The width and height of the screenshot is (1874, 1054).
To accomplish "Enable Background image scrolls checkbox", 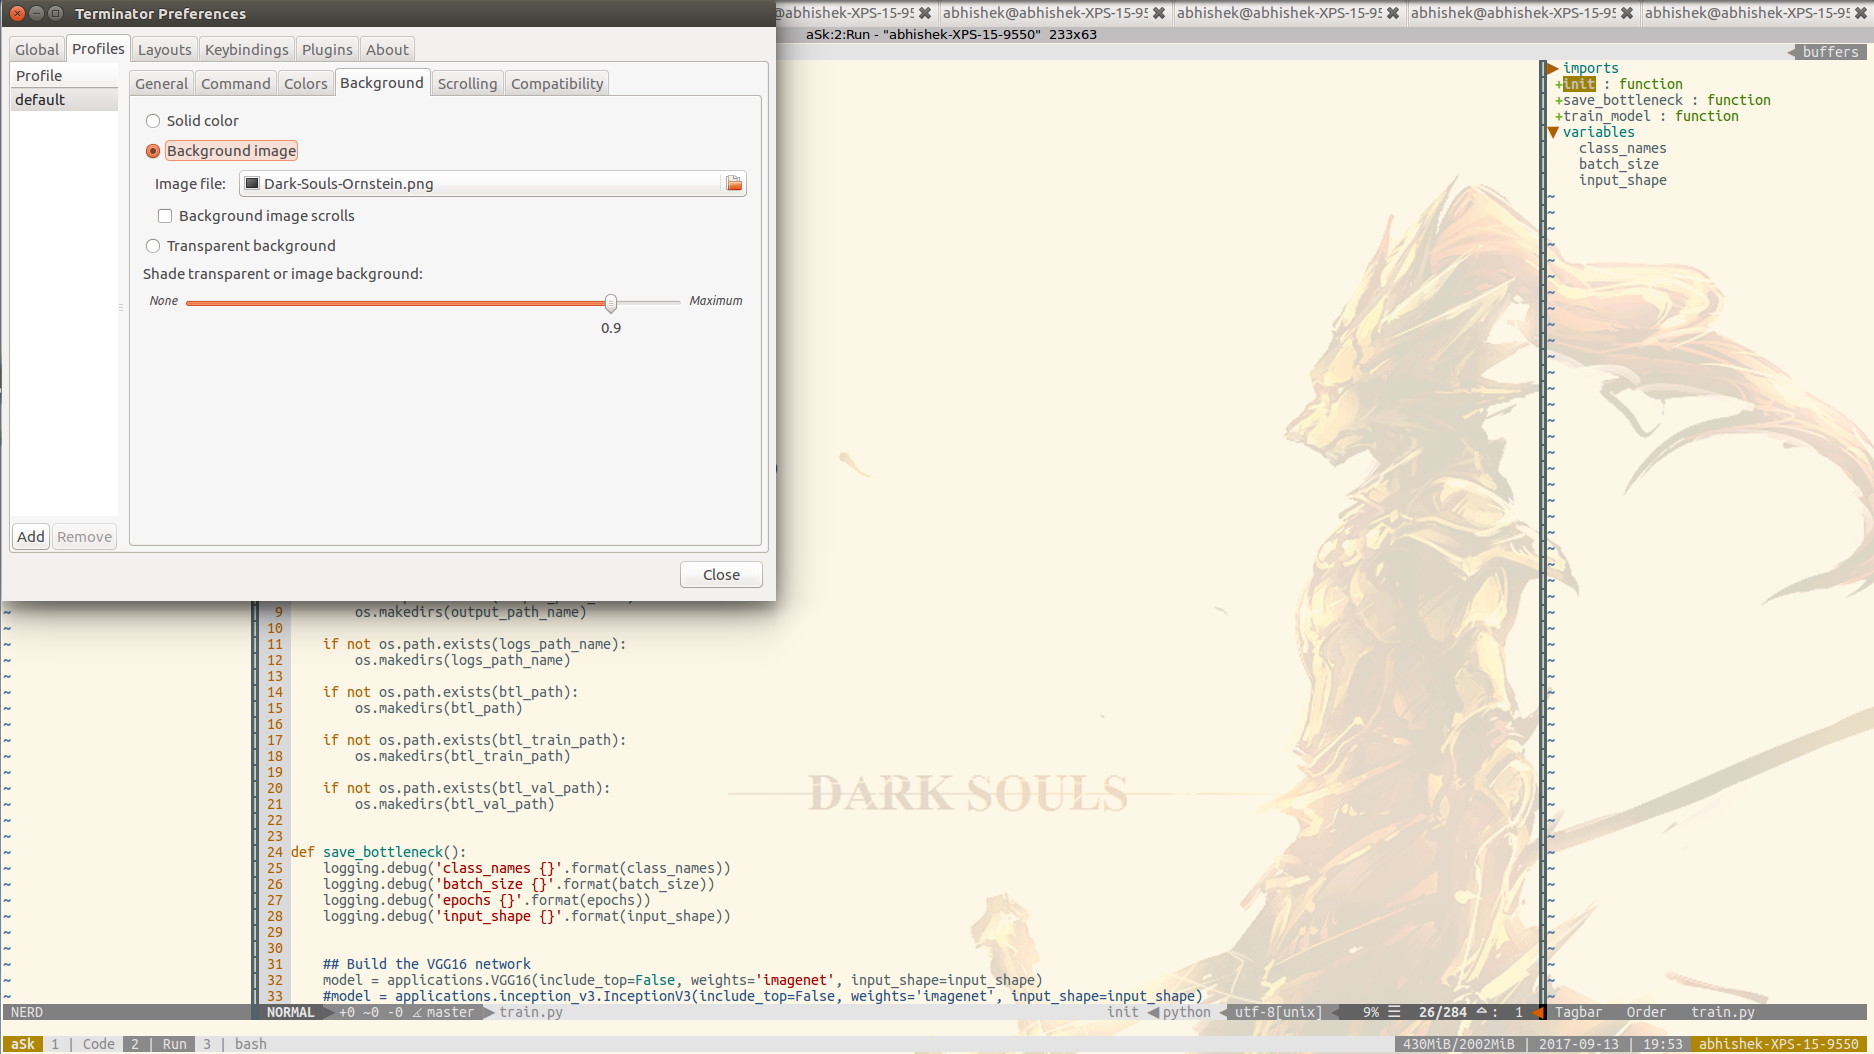I will (x=165, y=216).
